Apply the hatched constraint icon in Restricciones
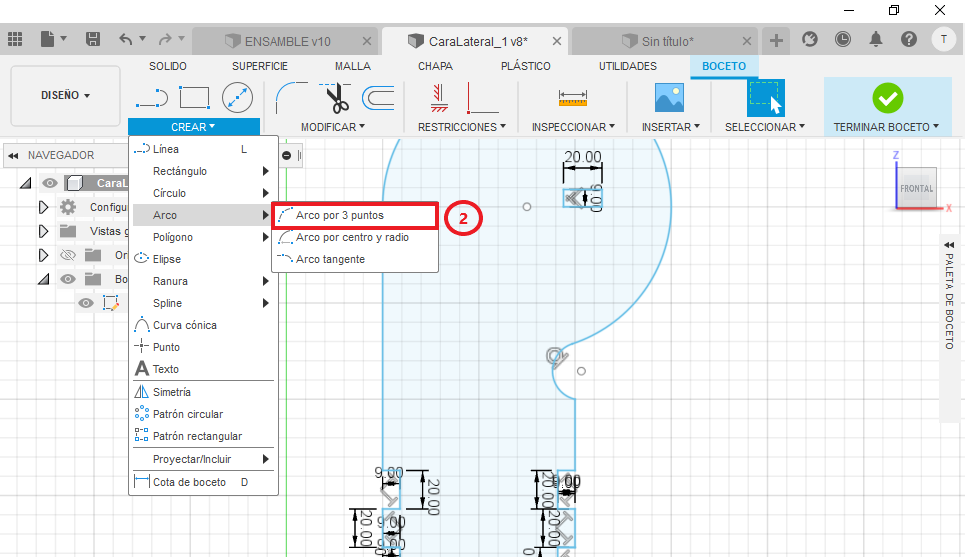This screenshot has width=965, height=557. [439, 98]
